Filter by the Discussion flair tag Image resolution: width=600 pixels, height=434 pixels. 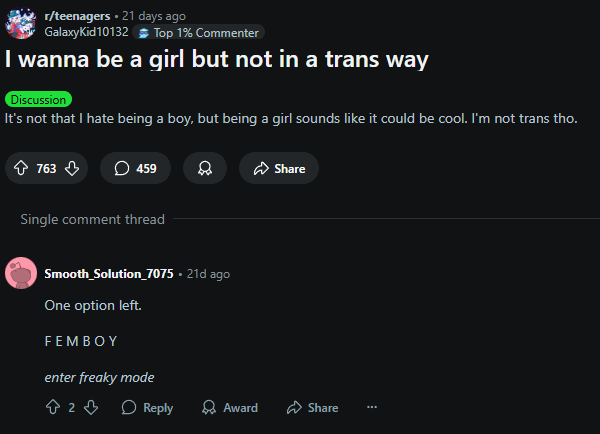point(38,100)
